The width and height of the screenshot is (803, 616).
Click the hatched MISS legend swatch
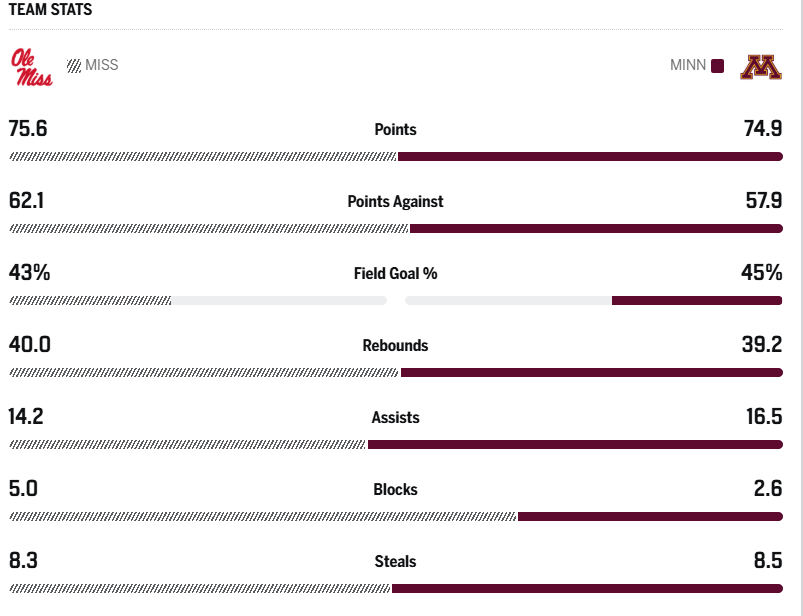pyautogui.click(x=74, y=66)
